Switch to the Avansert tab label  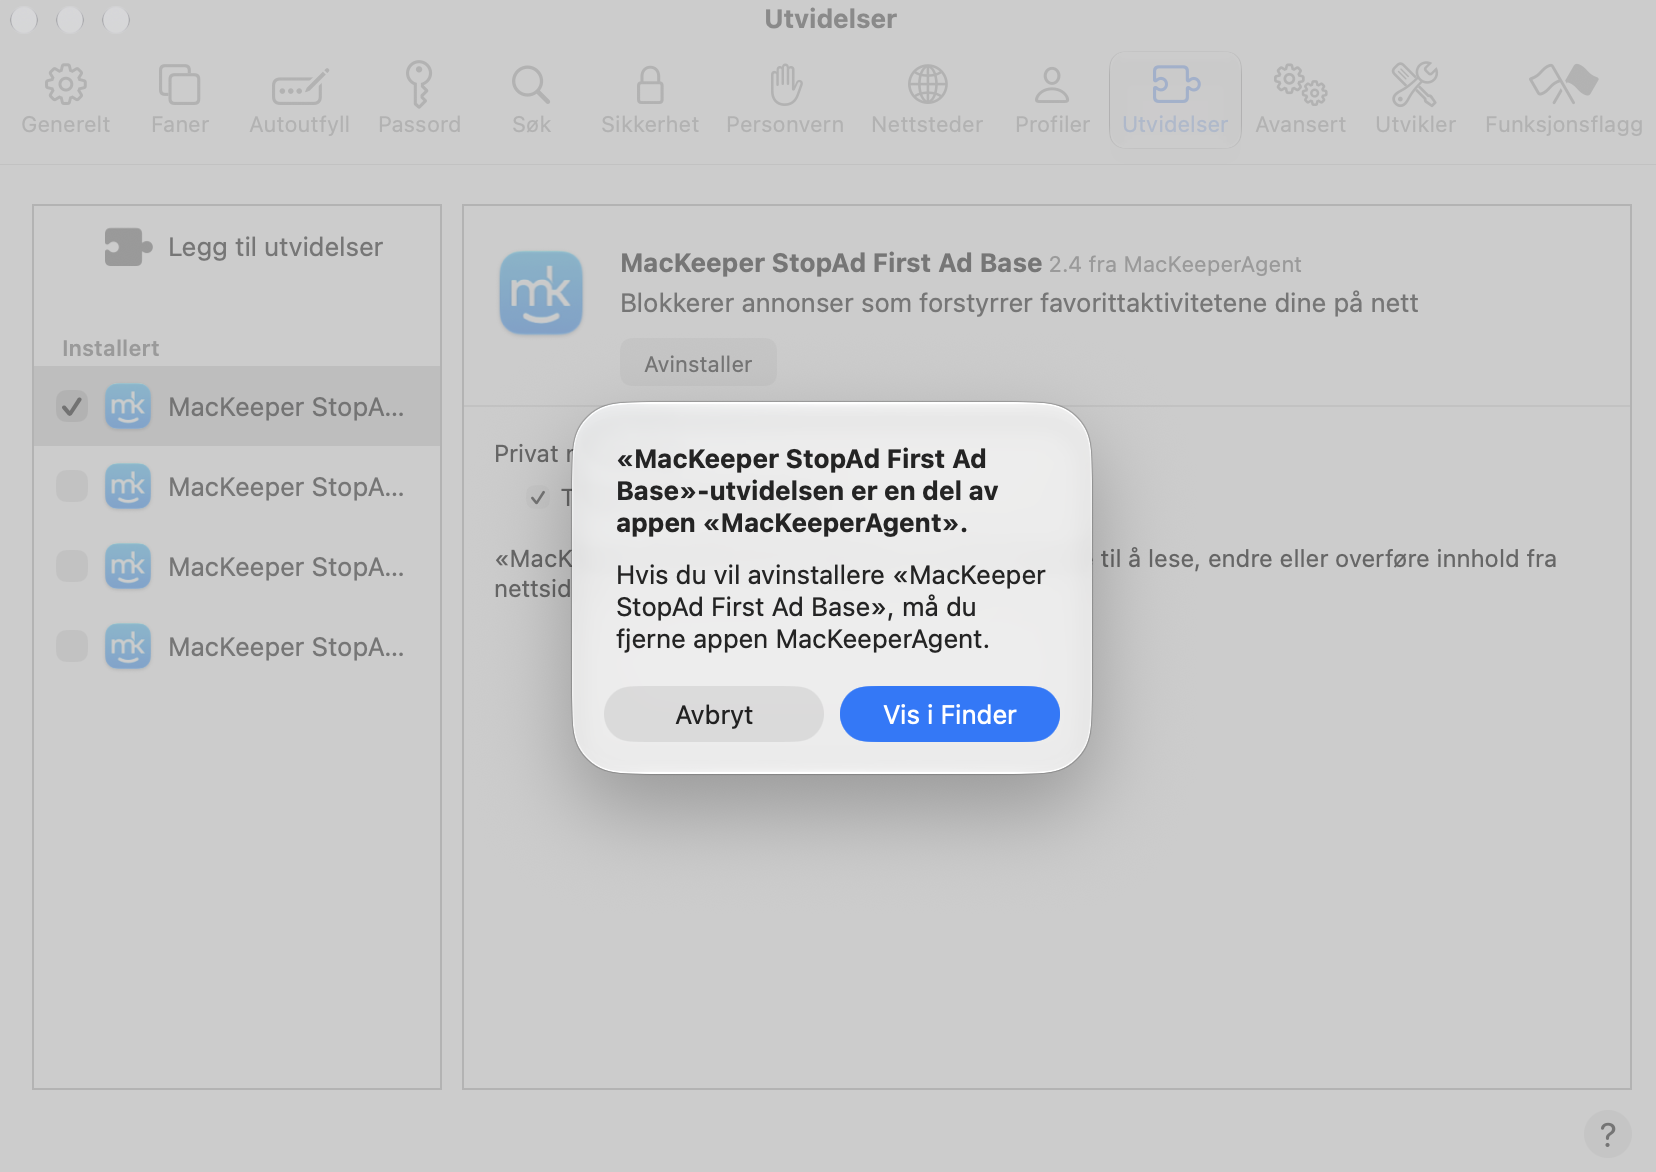coord(1300,125)
